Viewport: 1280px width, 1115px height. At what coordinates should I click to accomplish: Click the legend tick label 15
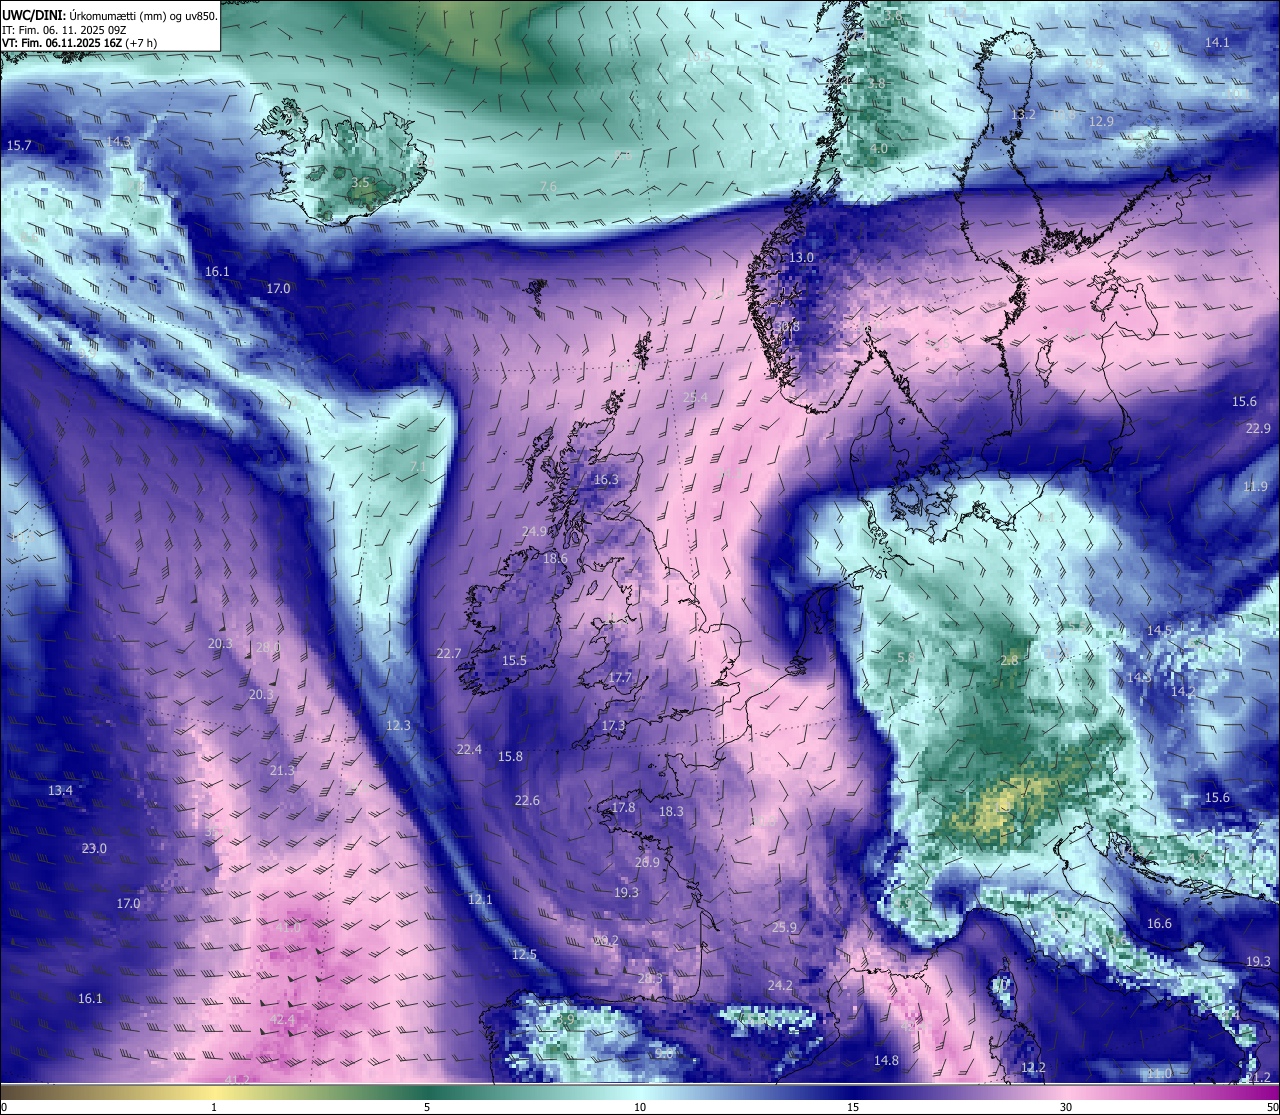[853, 1107]
